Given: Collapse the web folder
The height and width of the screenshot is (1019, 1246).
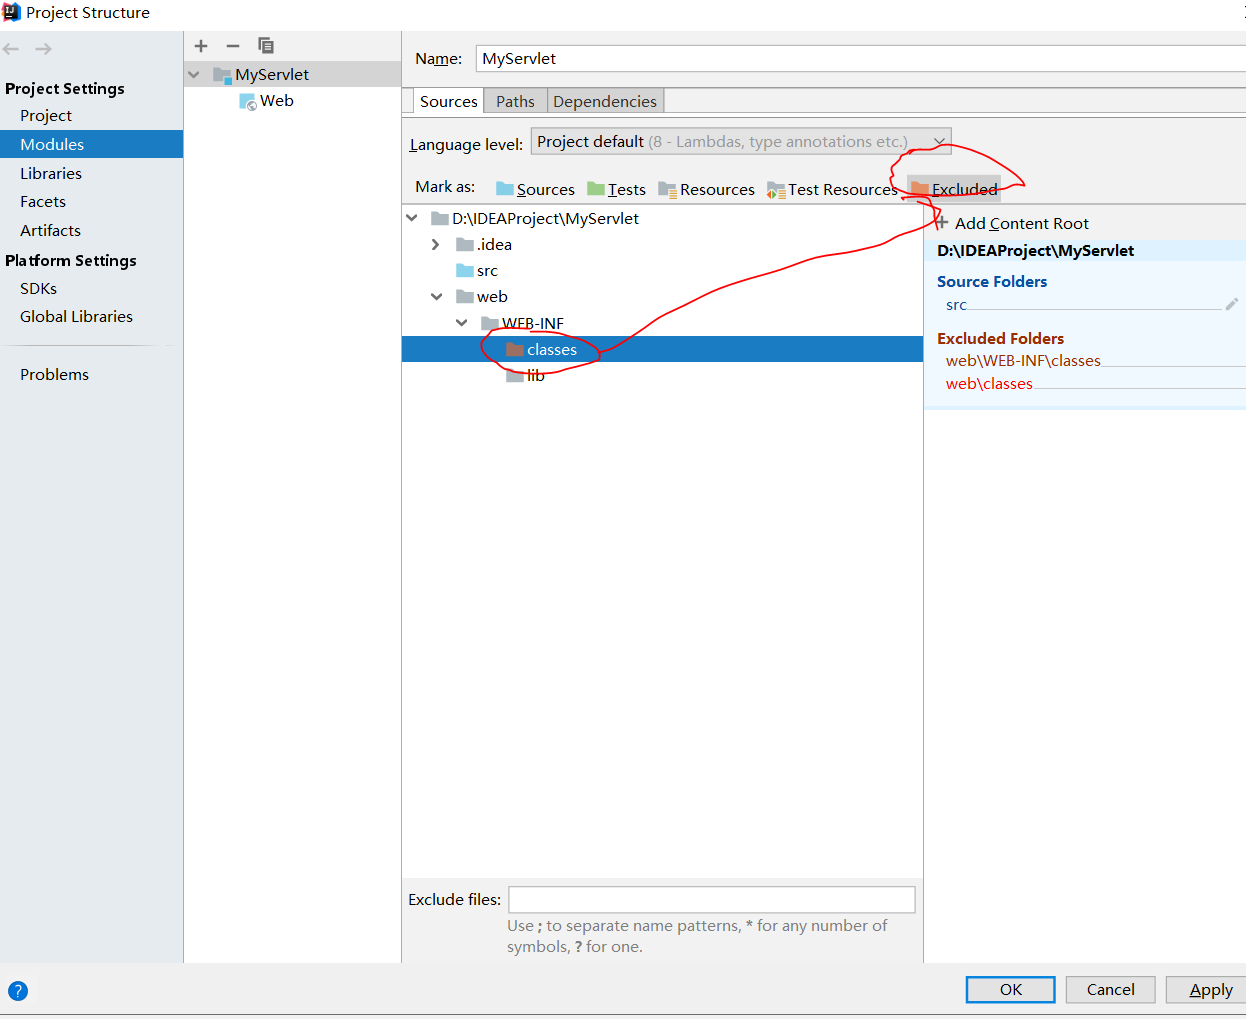Looking at the screenshot, I should point(437,297).
